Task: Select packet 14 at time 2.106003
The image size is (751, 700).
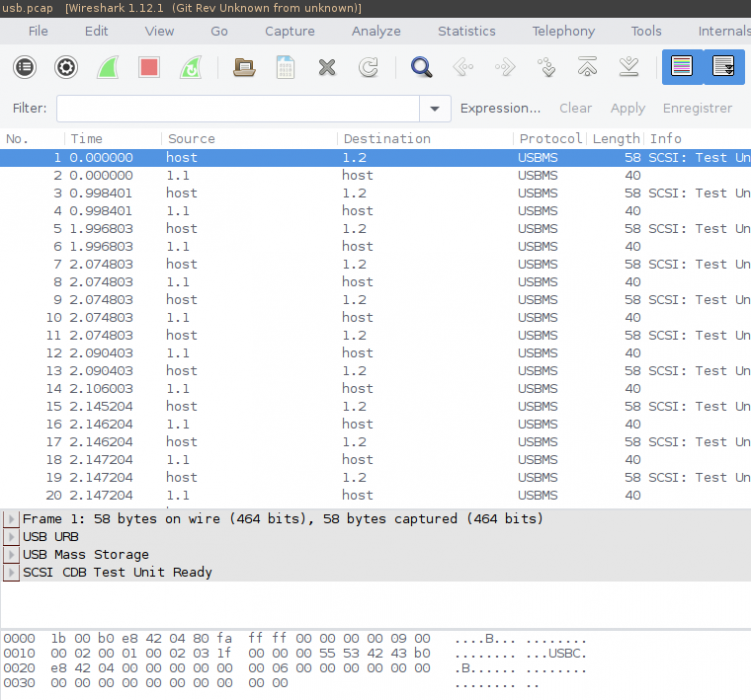Action: tap(376, 389)
